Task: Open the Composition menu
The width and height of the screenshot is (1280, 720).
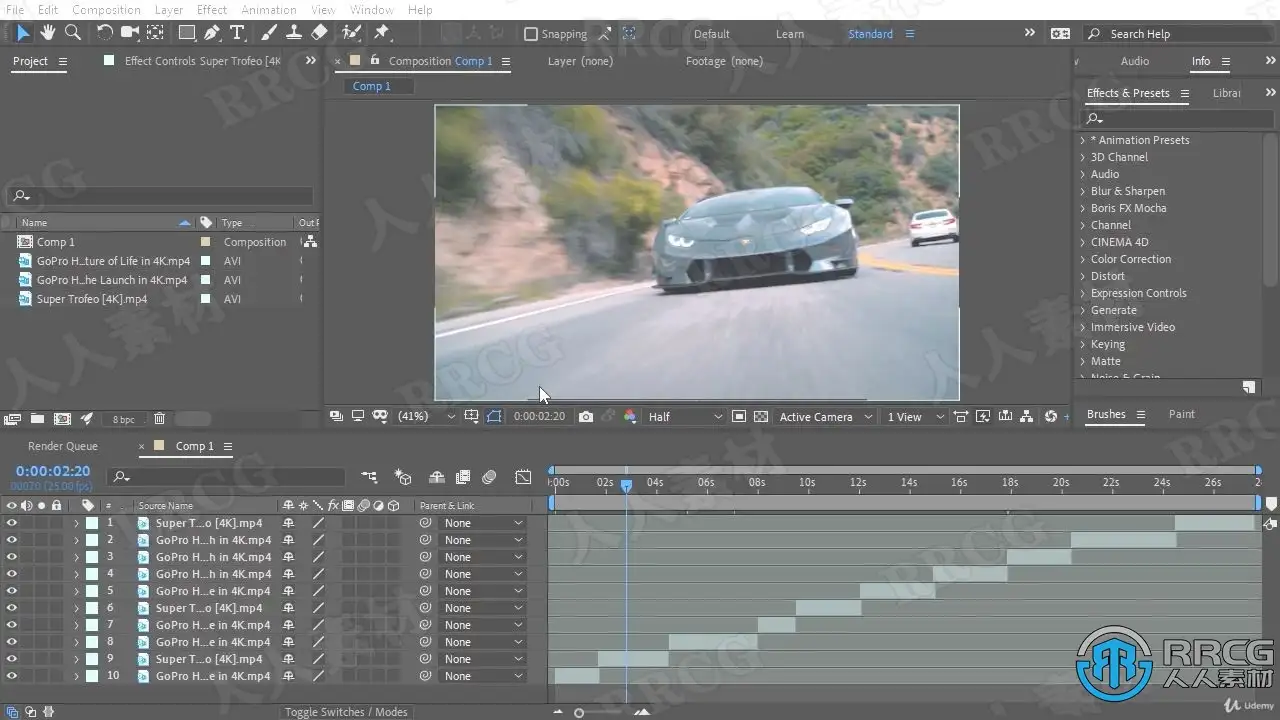Action: tap(106, 10)
